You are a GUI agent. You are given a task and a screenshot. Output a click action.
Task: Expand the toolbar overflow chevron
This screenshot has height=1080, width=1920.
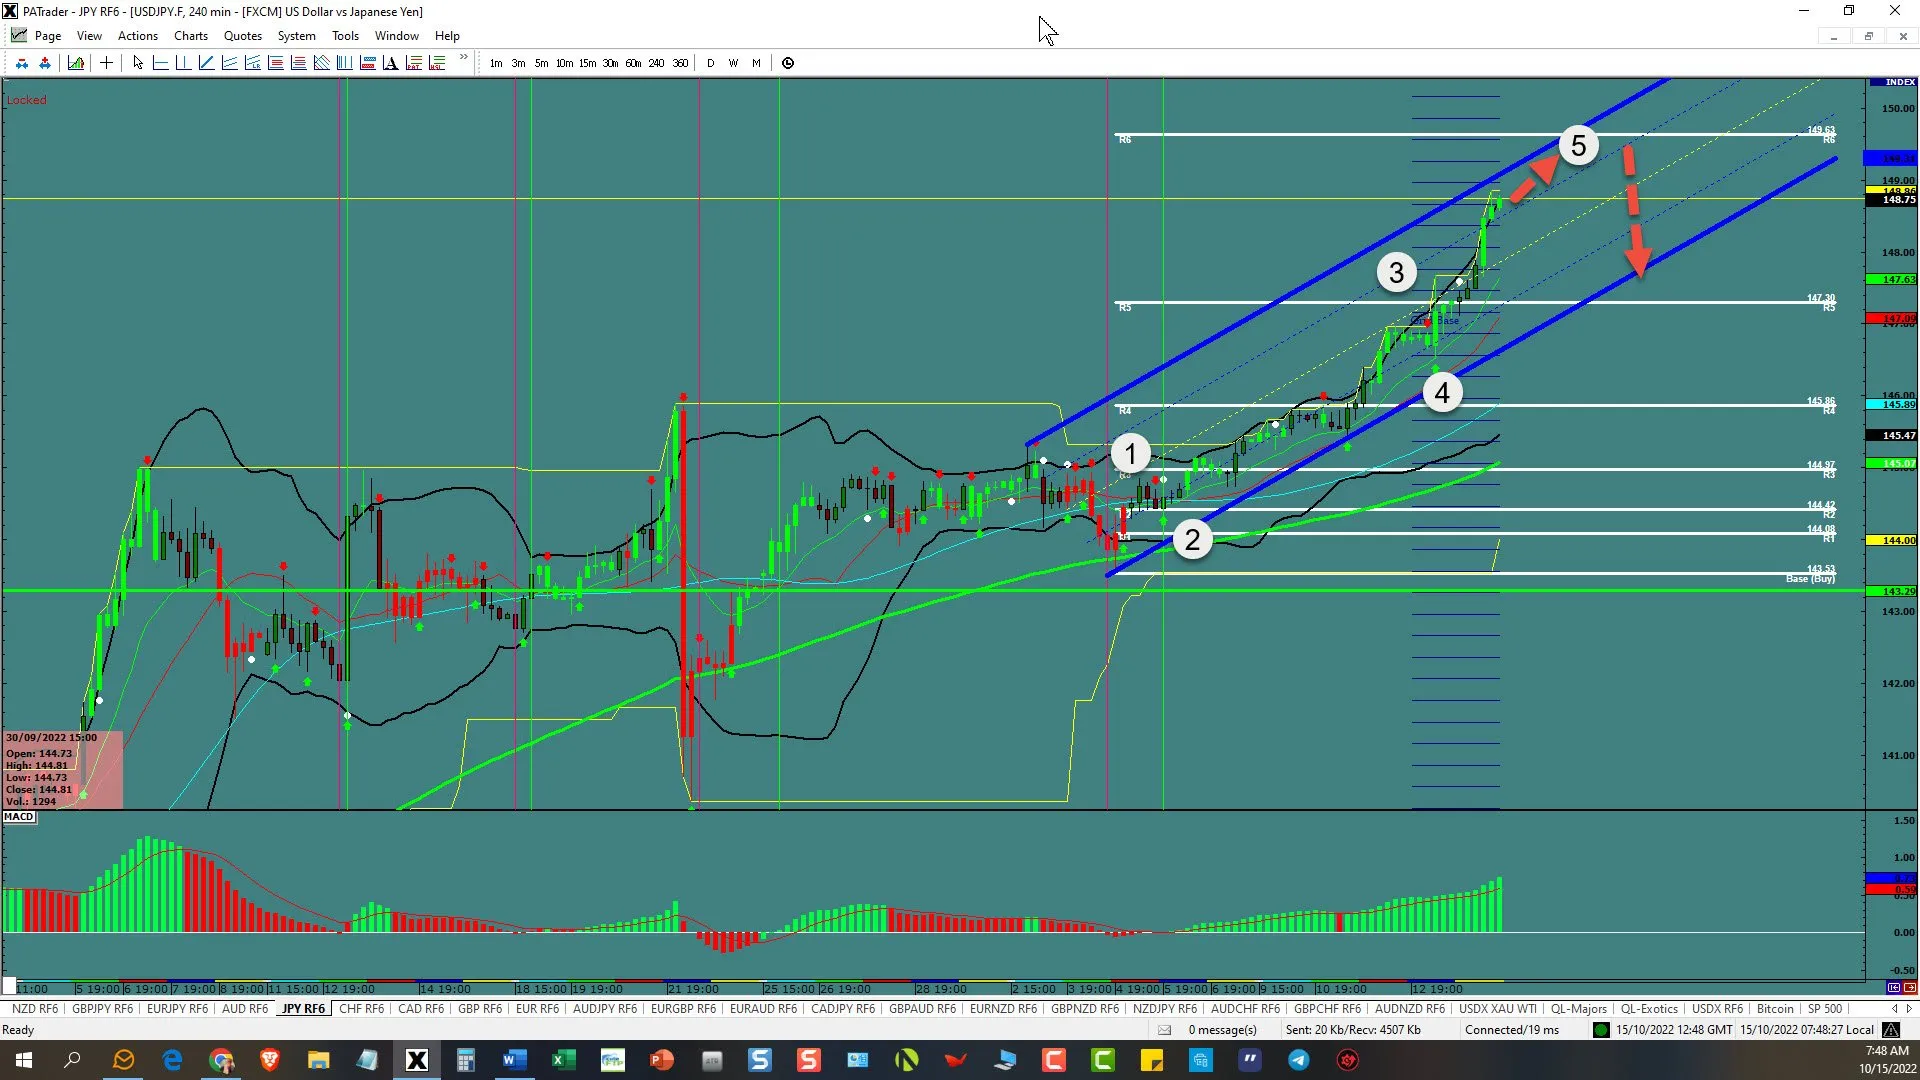464,58
